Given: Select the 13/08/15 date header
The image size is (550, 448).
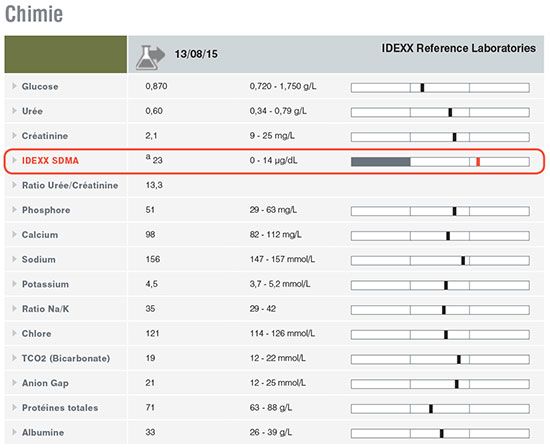Looking at the screenshot, I should coord(196,54).
